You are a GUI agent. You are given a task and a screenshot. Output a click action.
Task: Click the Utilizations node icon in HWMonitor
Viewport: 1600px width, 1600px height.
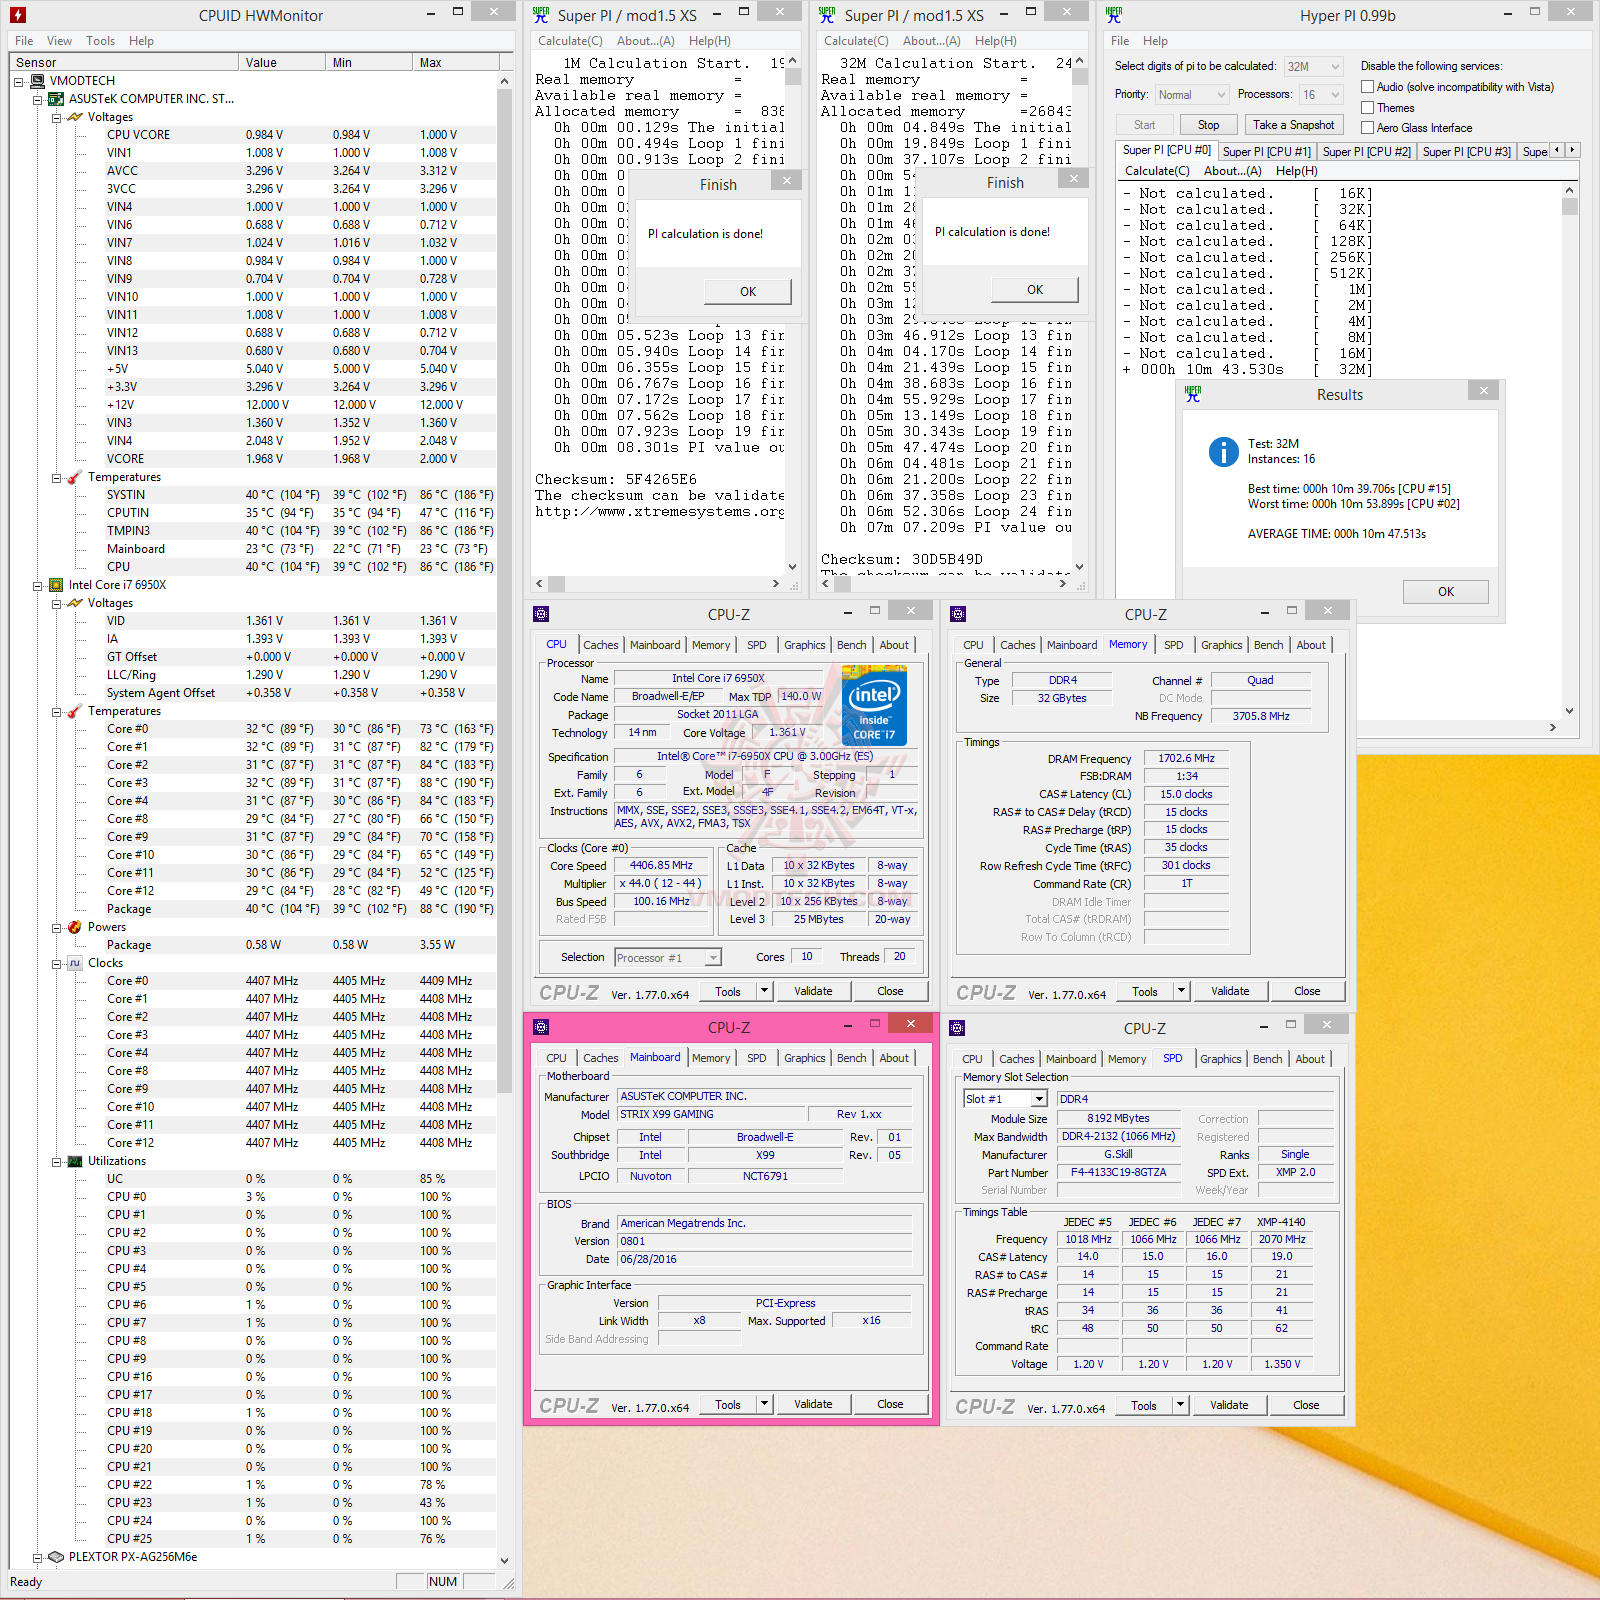pyautogui.click(x=75, y=1161)
